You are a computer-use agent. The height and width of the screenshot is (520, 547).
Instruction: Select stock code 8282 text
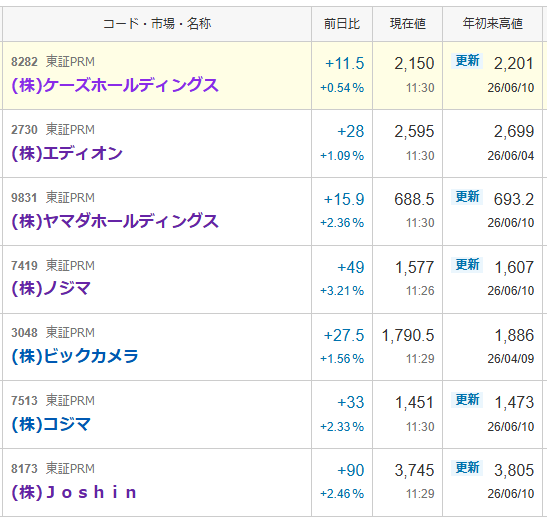coord(24,62)
